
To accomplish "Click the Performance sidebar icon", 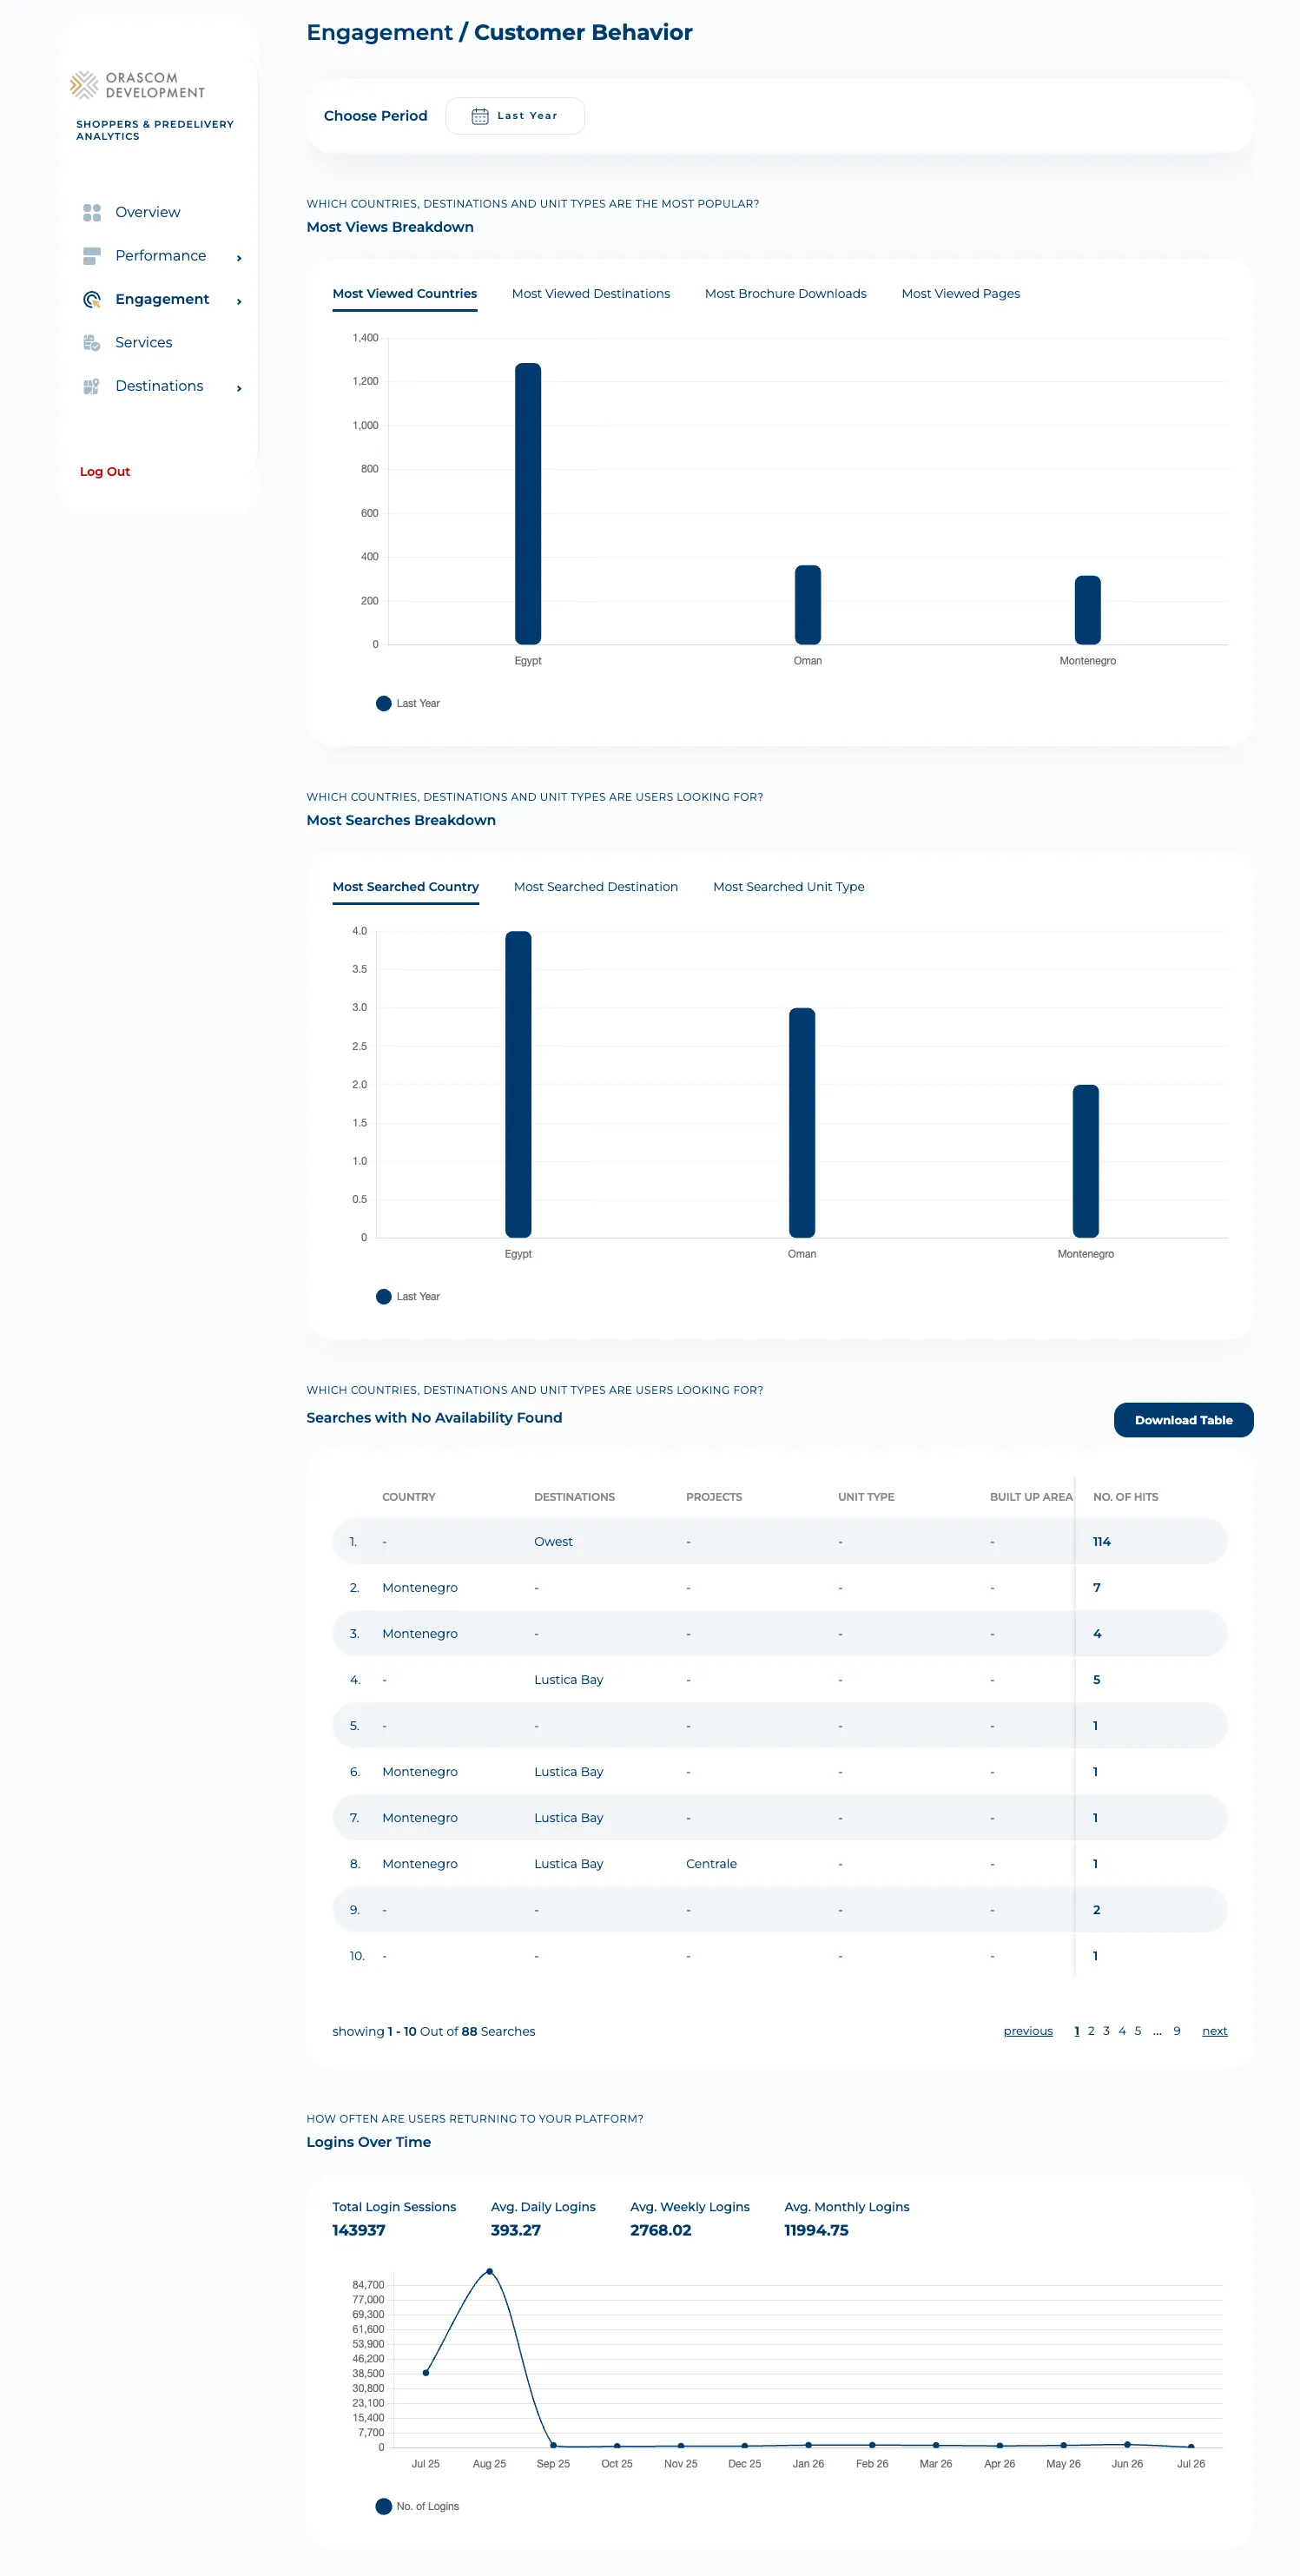I will (92, 256).
